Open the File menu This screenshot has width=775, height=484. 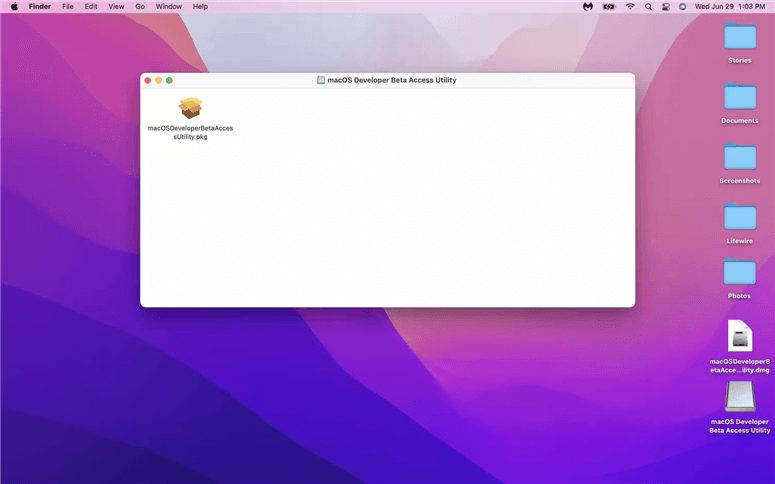68,6
